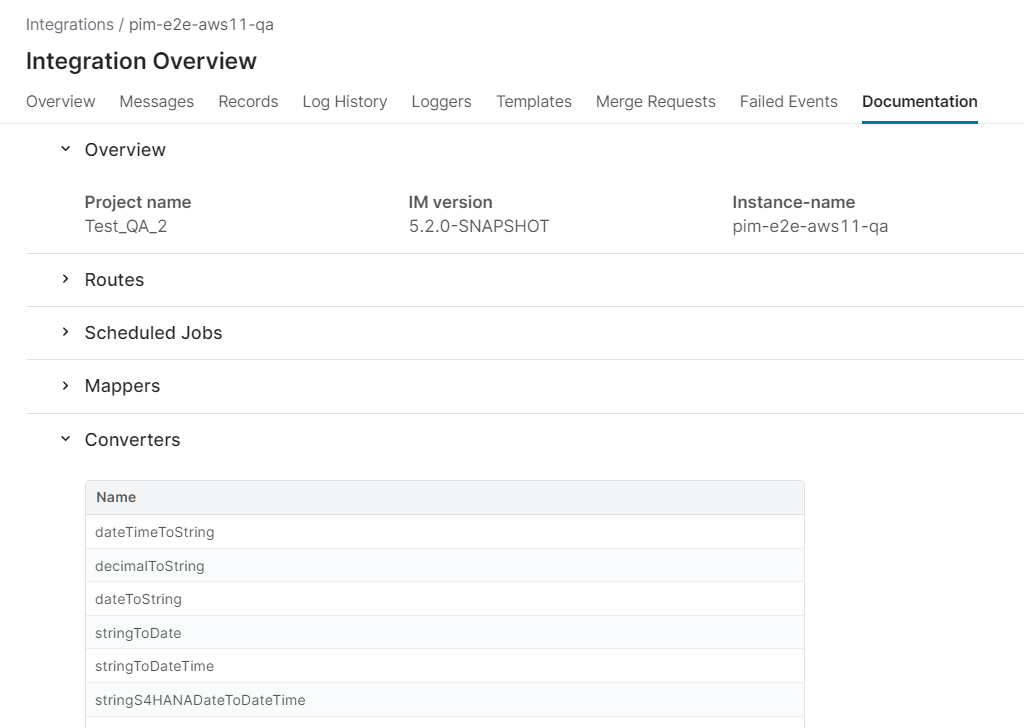
Task: View the Failed Events tab
Action: click(x=788, y=101)
